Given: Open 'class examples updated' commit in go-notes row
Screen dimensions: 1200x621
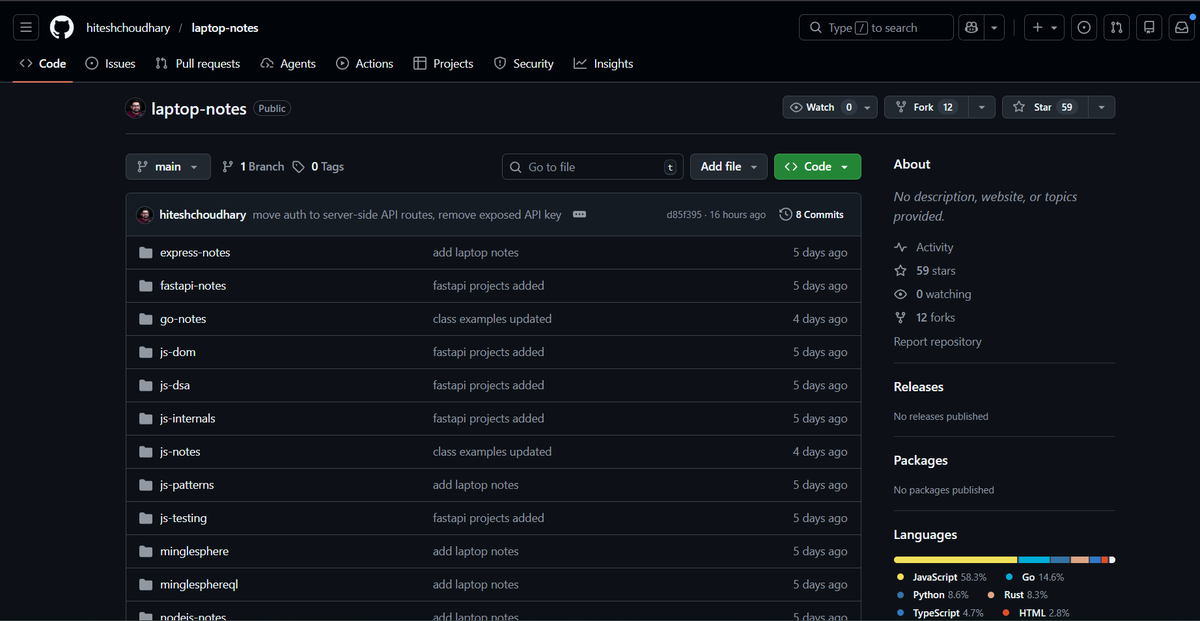Looking at the screenshot, I should pos(492,319).
